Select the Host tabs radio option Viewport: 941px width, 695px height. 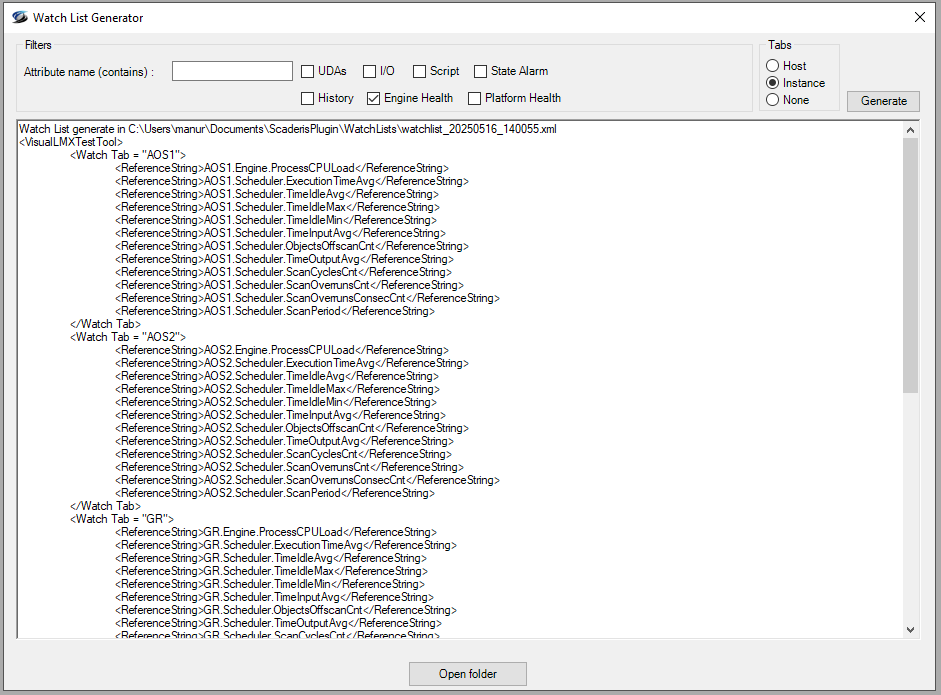point(773,66)
